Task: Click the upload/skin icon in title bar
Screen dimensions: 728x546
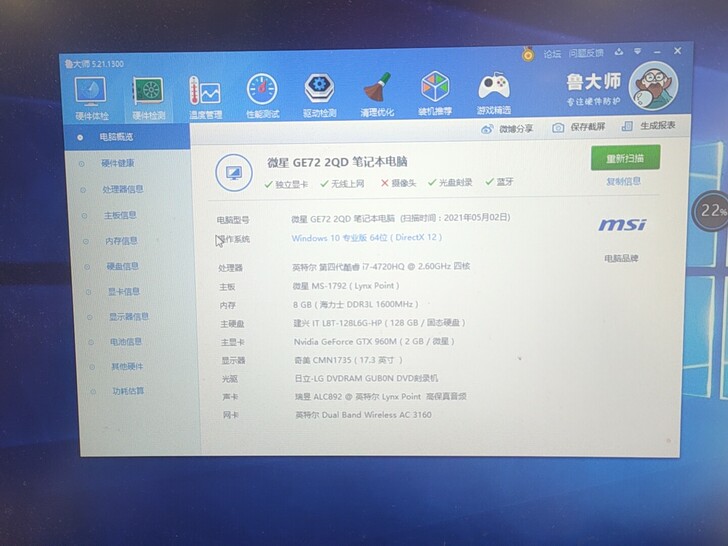Action: coord(619,52)
